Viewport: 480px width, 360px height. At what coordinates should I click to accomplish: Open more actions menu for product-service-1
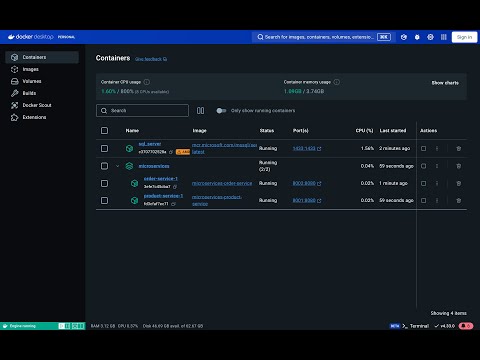click(437, 200)
